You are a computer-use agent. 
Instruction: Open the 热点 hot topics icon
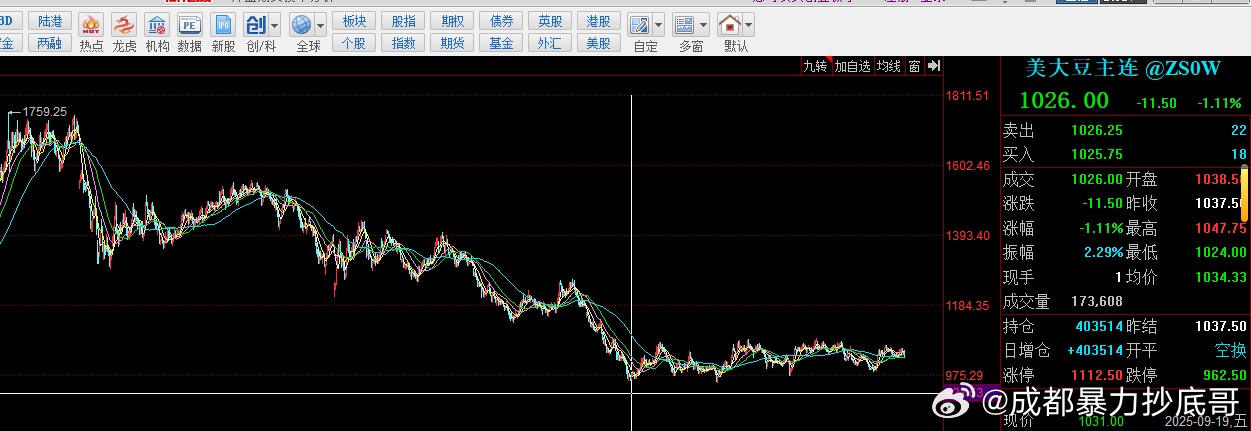[x=91, y=25]
